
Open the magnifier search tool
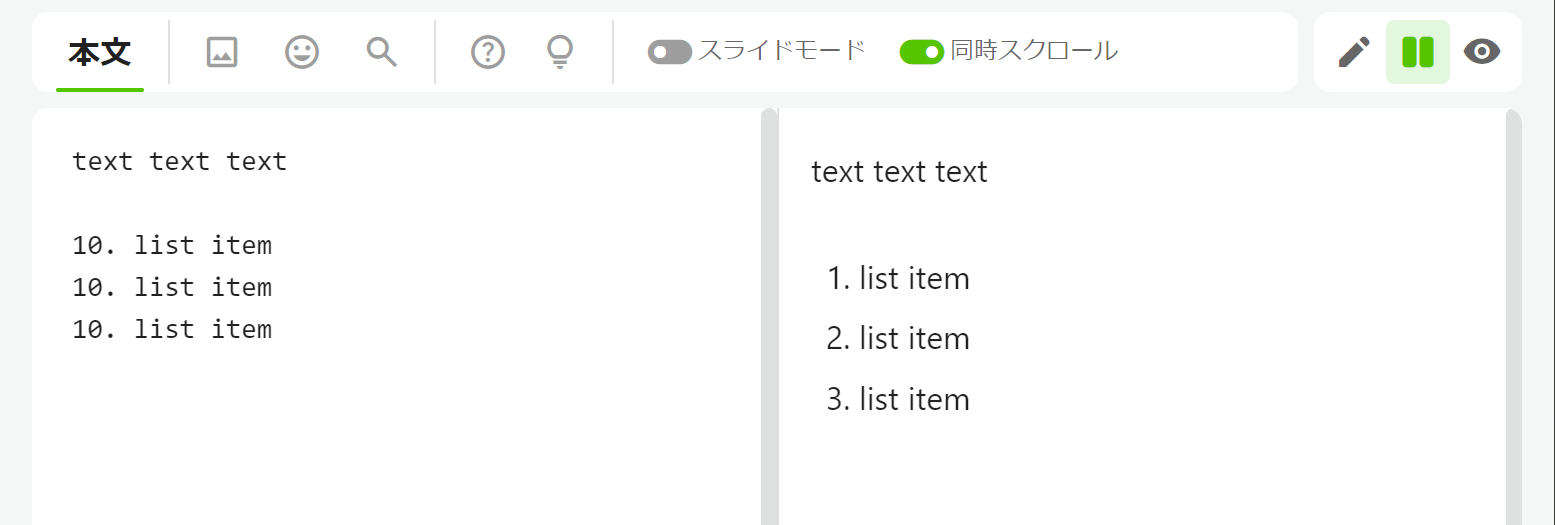tap(382, 52)
